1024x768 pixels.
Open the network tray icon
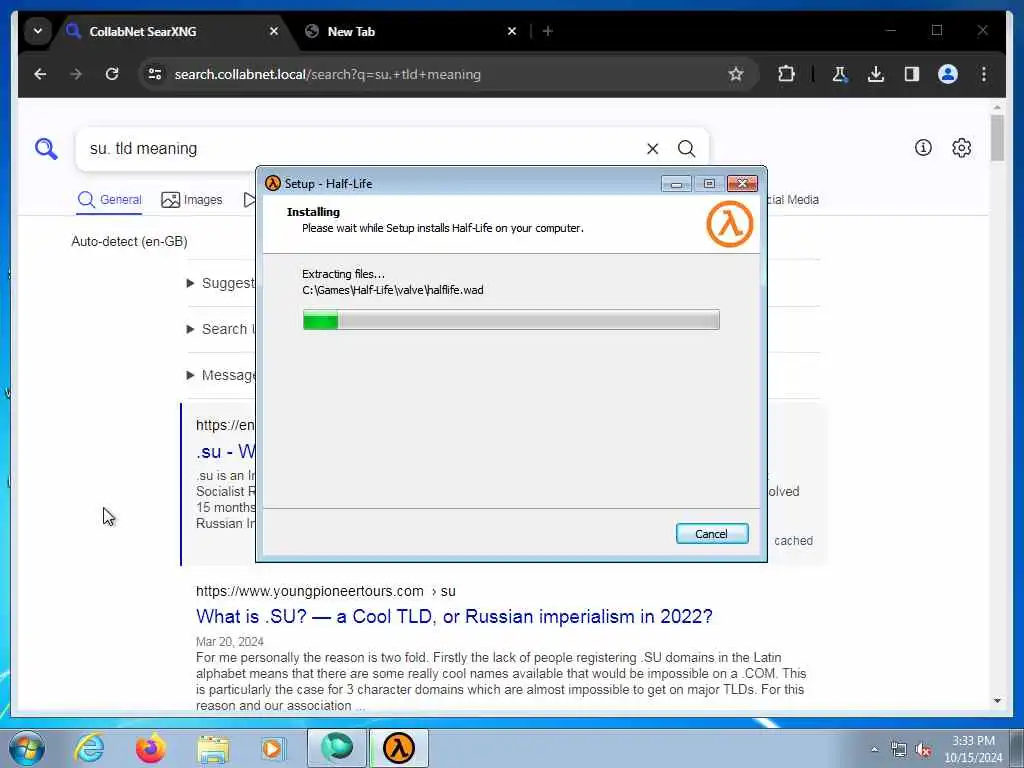(899, 750)
